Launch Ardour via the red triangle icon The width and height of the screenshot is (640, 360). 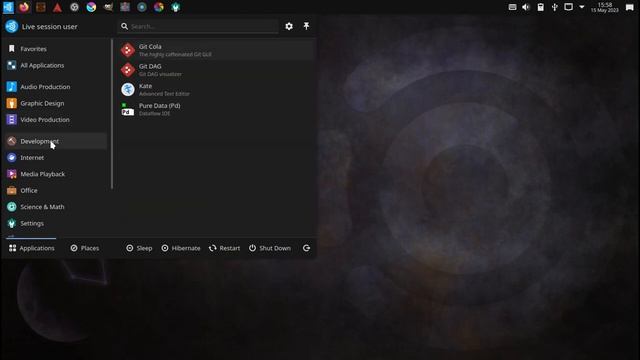point(57,7)
